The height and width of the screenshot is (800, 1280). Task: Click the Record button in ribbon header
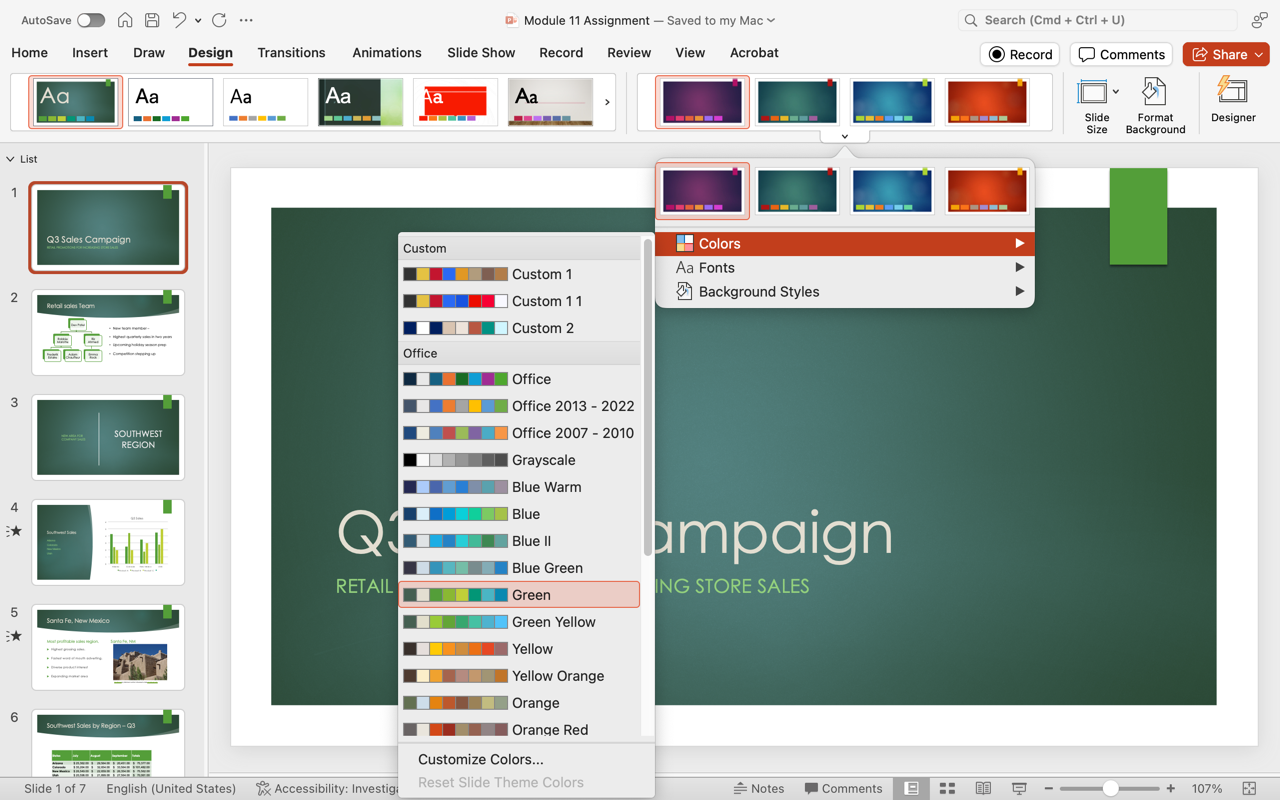1020,54
